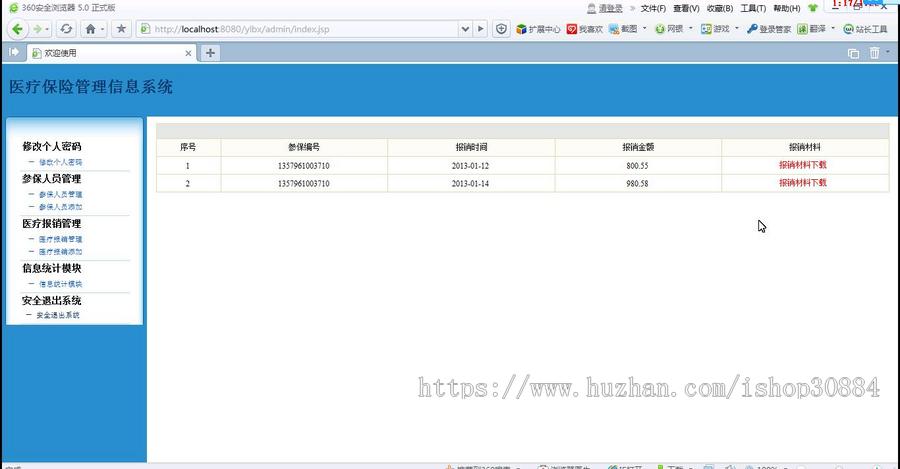900x469 pixels.
Task: Open the 收藏(B) menu
Action: tap(720, 8)
